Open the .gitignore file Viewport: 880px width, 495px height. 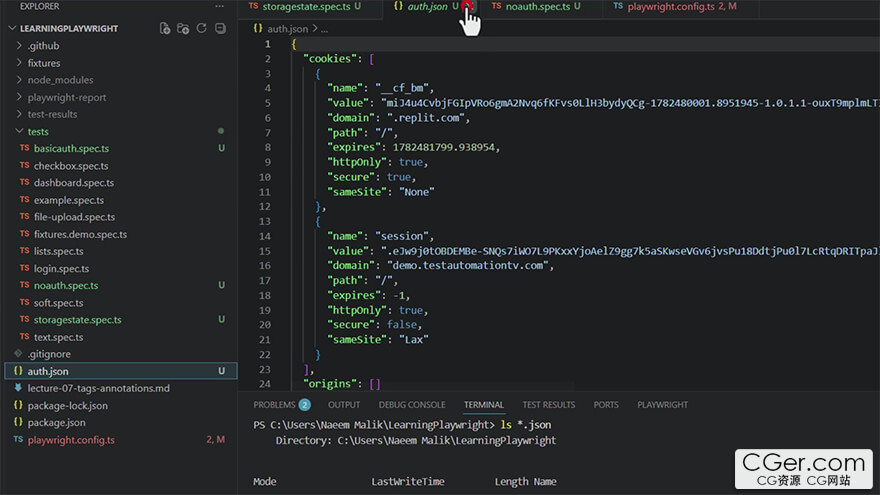[x=49, y=354]
